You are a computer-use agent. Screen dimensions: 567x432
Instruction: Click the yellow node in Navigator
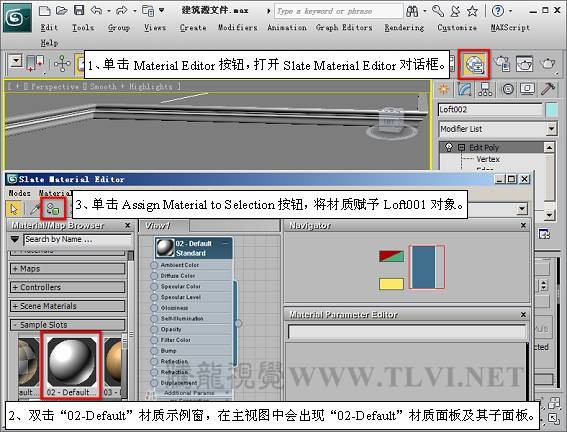(391, 284)
